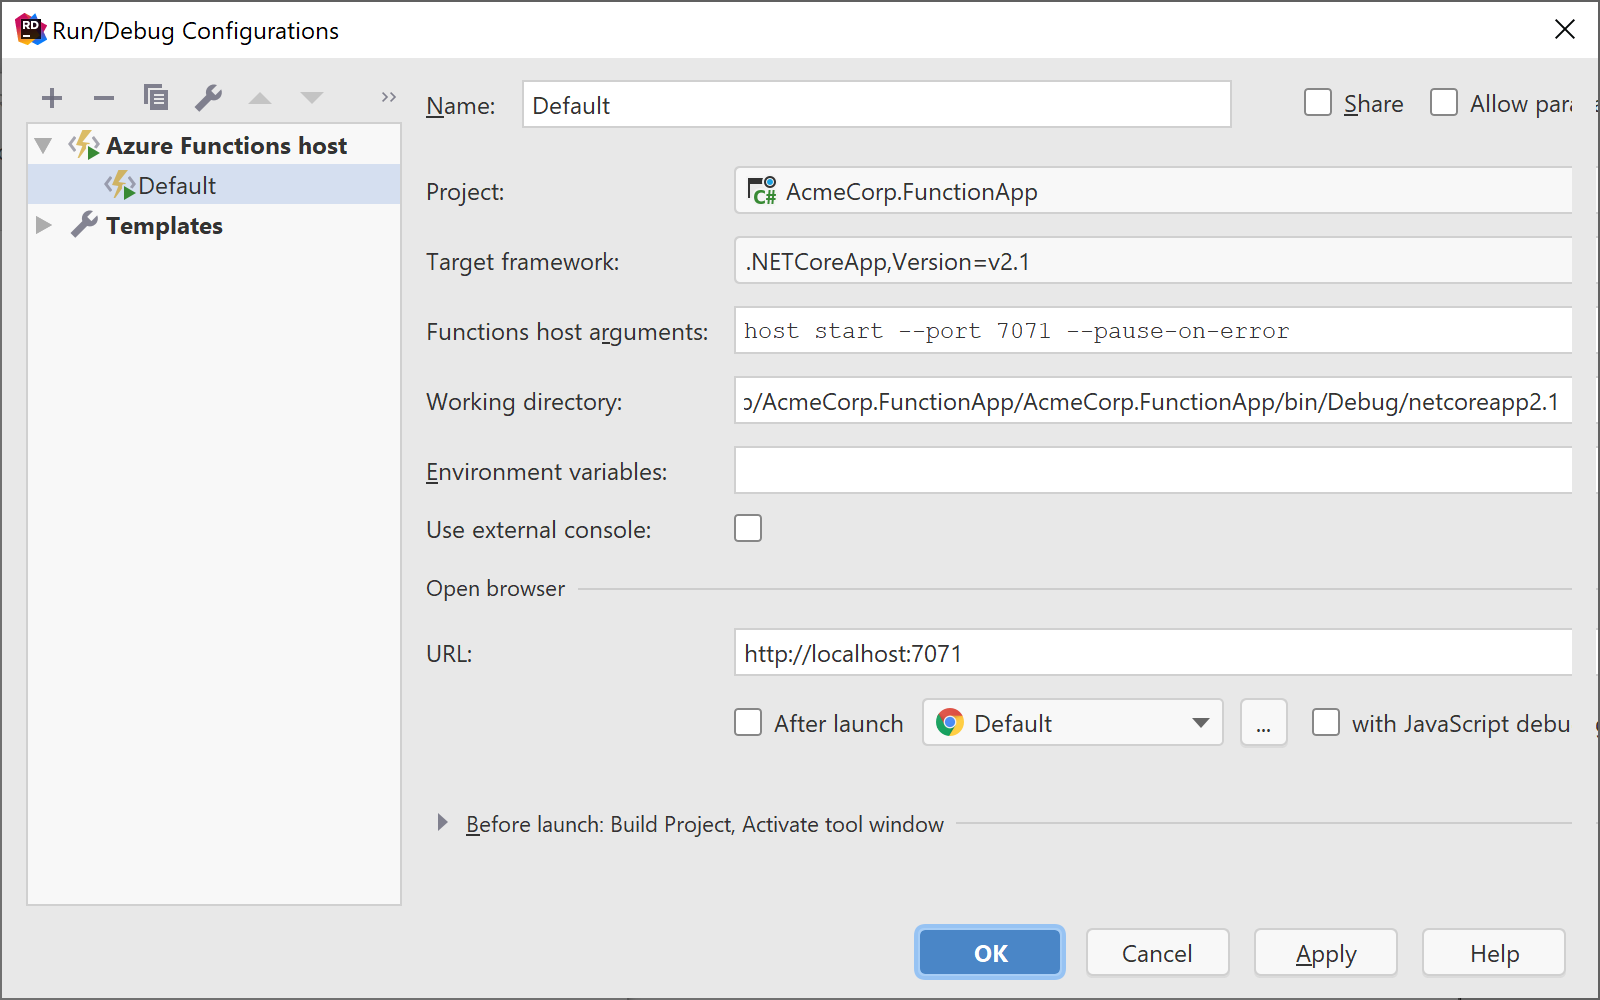
Task: Open the browser list ellipsis button
Action: coord(1264,722)
